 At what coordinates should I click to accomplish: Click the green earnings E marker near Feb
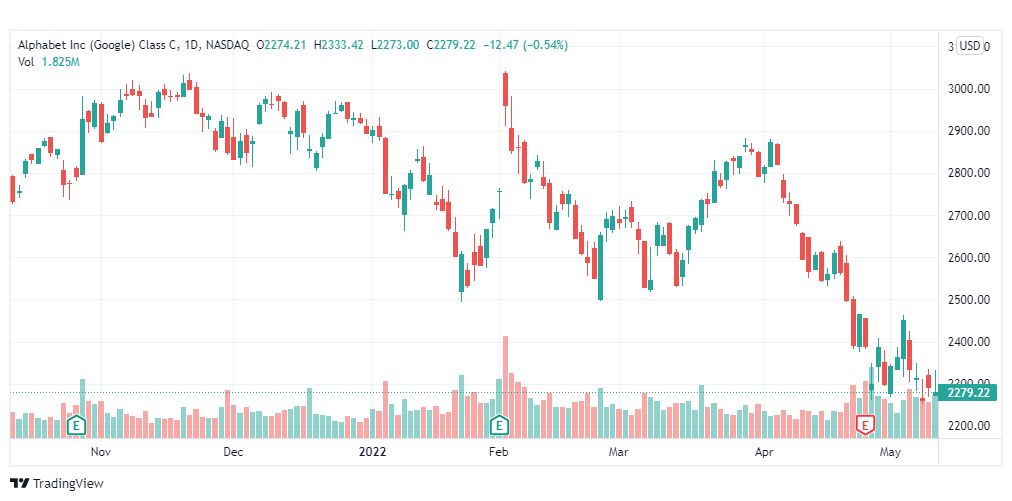click(499, 425)
